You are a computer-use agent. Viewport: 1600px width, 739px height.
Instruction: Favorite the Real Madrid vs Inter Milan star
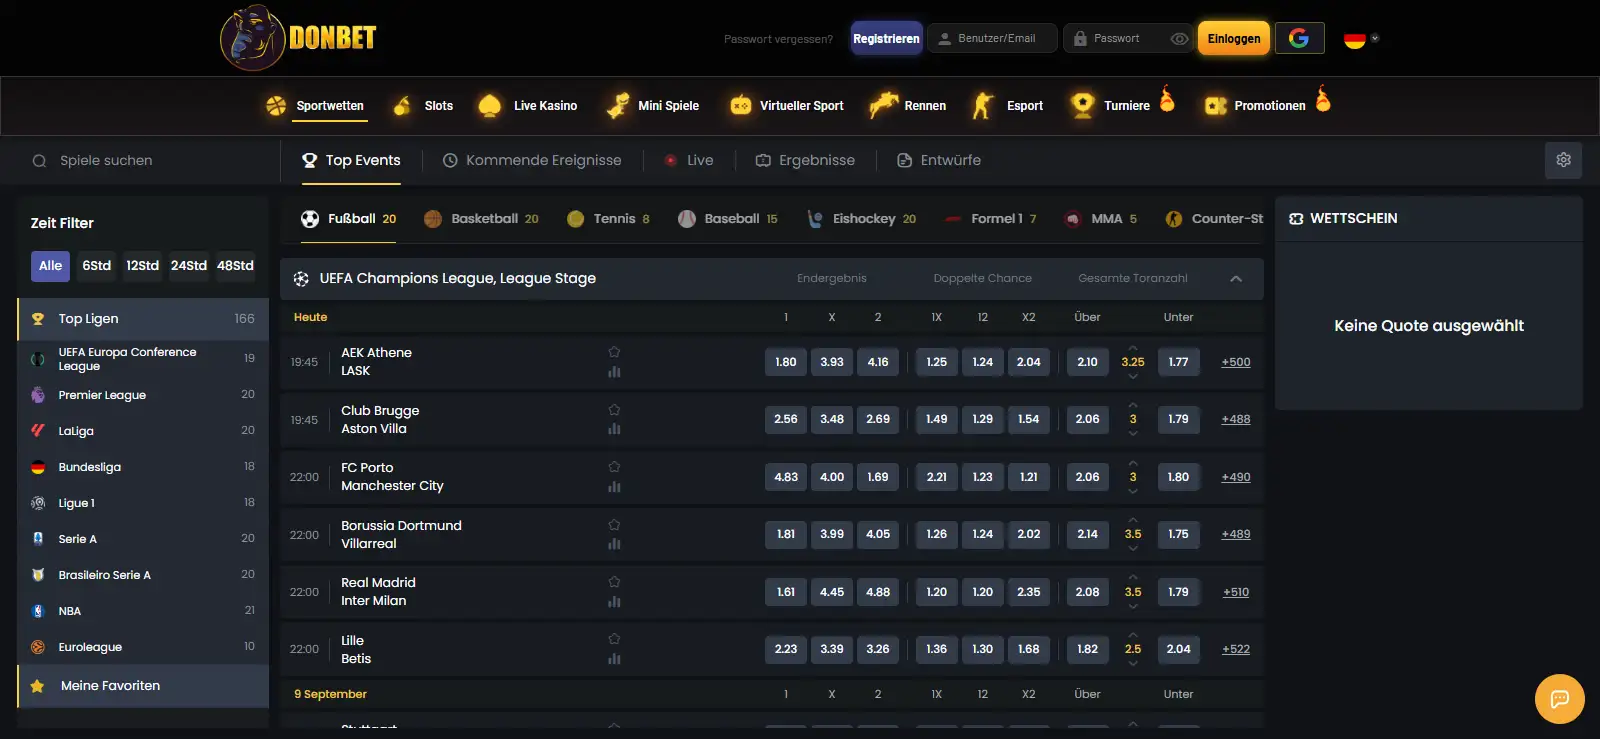point(614,582)
